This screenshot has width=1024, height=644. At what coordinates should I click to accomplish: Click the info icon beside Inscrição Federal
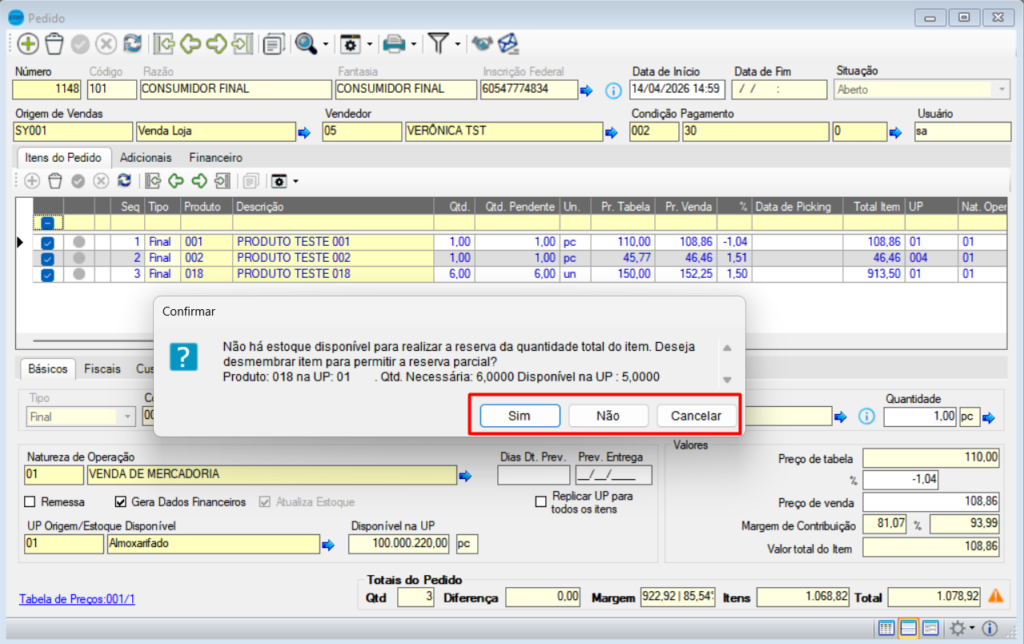(x=614, y=90)
